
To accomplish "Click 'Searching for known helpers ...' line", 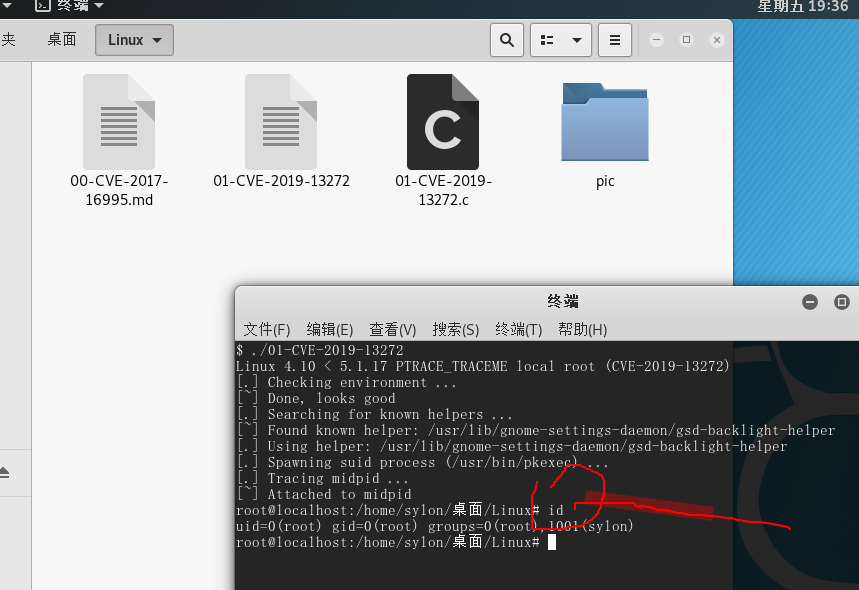I will [375, 414].
